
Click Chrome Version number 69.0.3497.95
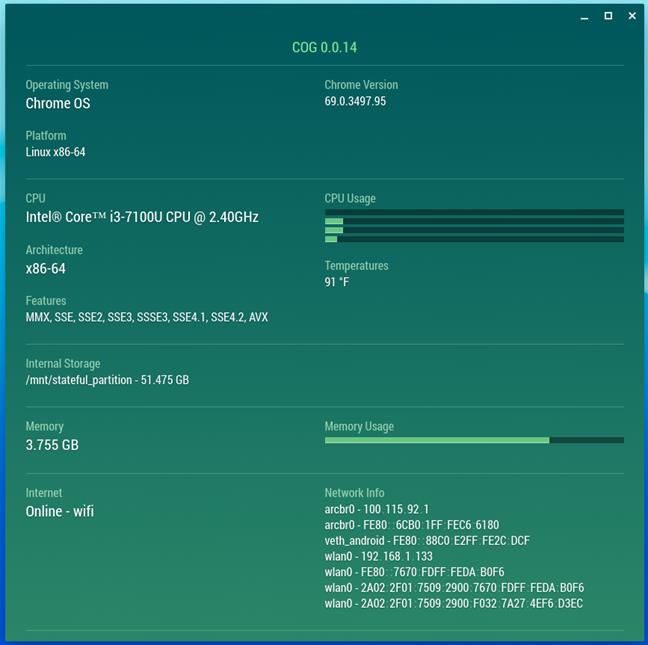pos(355,101)
